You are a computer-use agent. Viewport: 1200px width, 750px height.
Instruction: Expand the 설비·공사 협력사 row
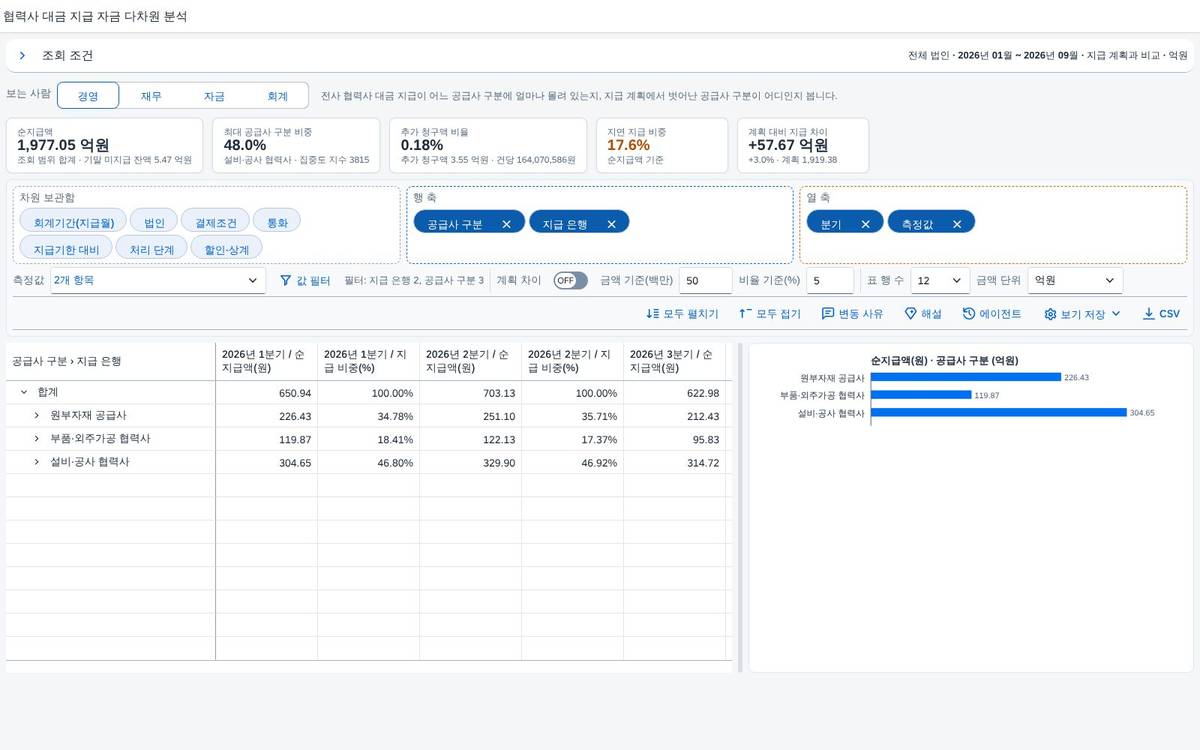coord(36,463)
